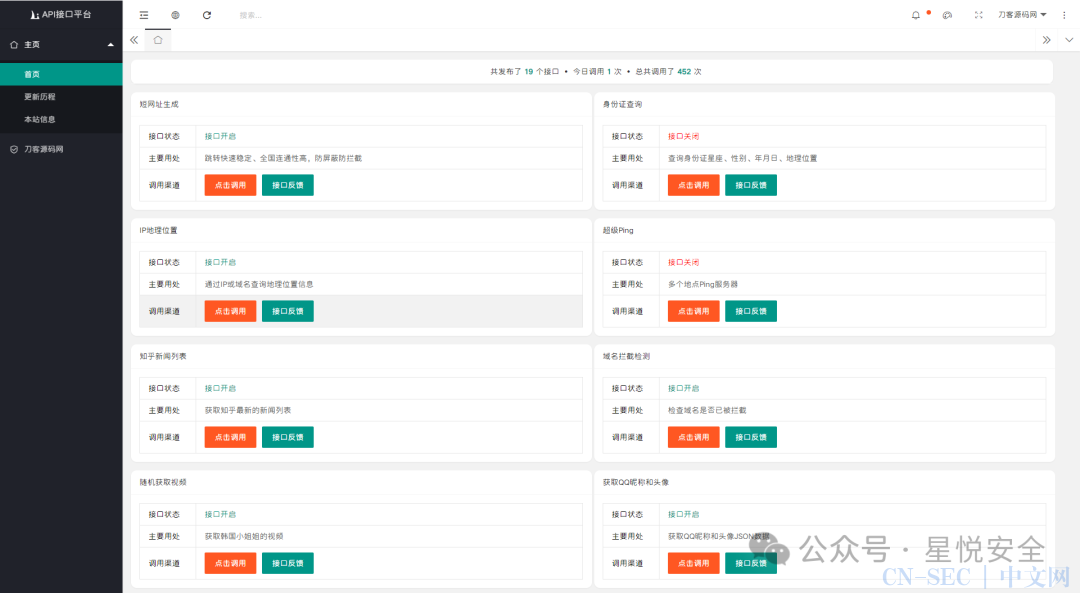Click 获取知乎最新的新闻列表 description text

pyautogui.click(x=248, y=410)
